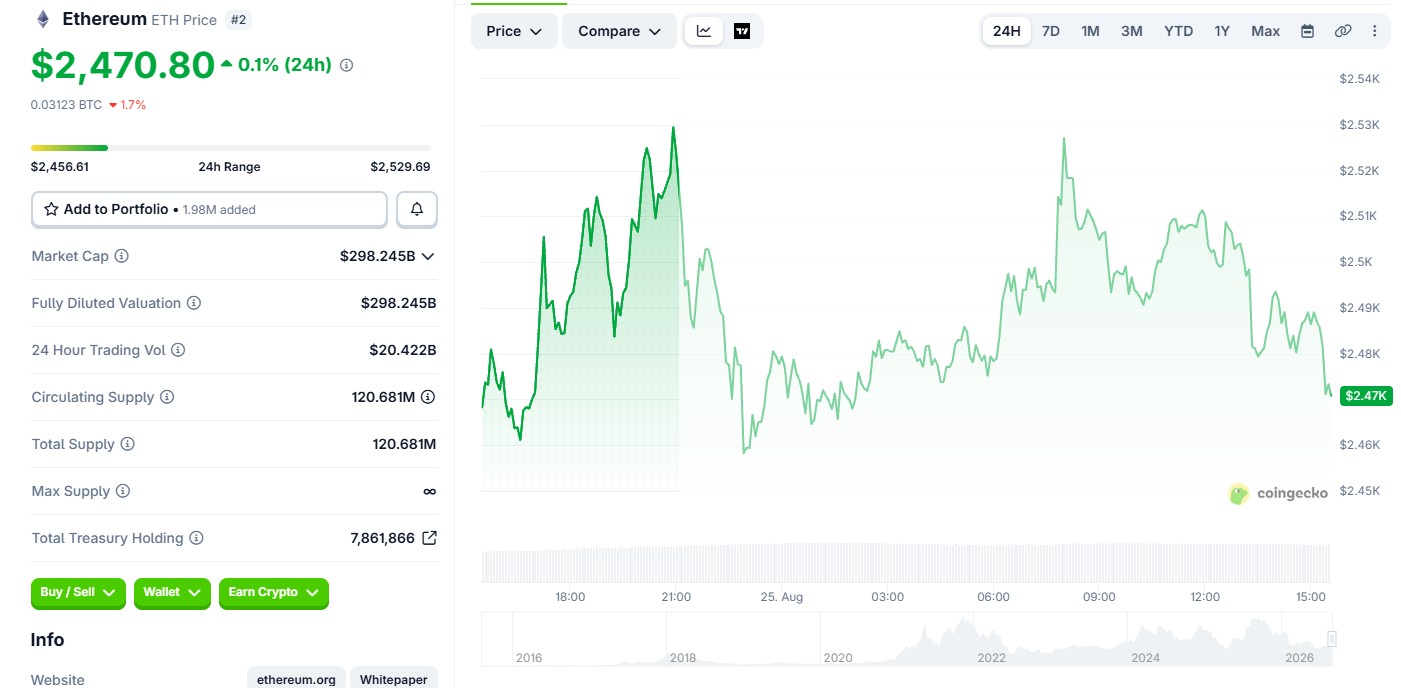This screenshot has height=688, width=1401.
Task: Open Market Cap info tooltip icon
Action: (x=121, y=256)
